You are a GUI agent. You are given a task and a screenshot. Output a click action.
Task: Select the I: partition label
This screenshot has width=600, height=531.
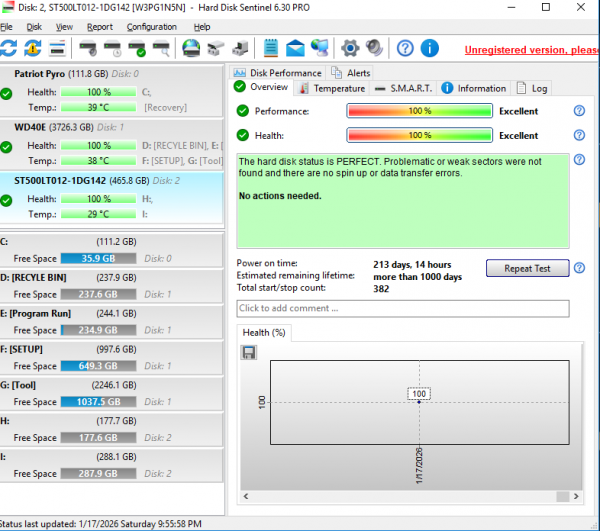click(3, 457)
